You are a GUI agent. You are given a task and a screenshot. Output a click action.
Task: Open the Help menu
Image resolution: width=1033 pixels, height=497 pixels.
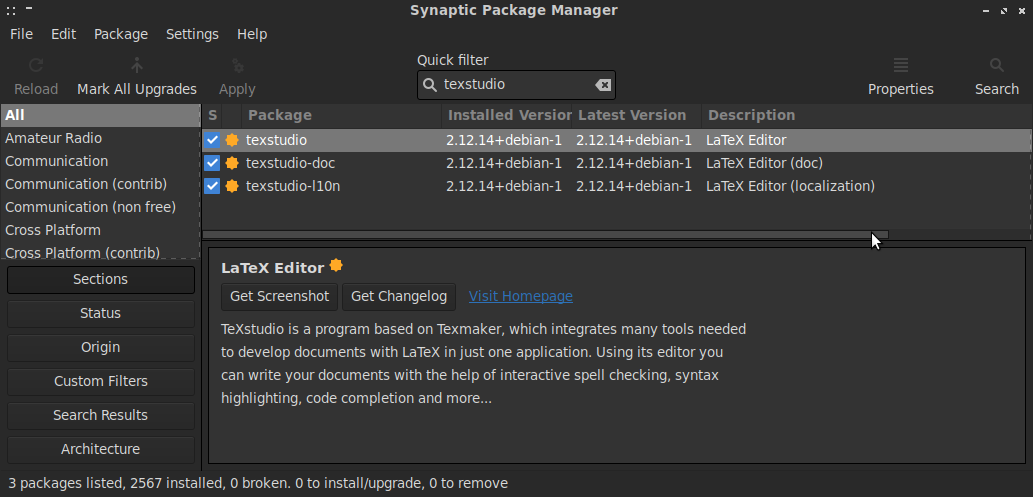(x=252, y=34)
